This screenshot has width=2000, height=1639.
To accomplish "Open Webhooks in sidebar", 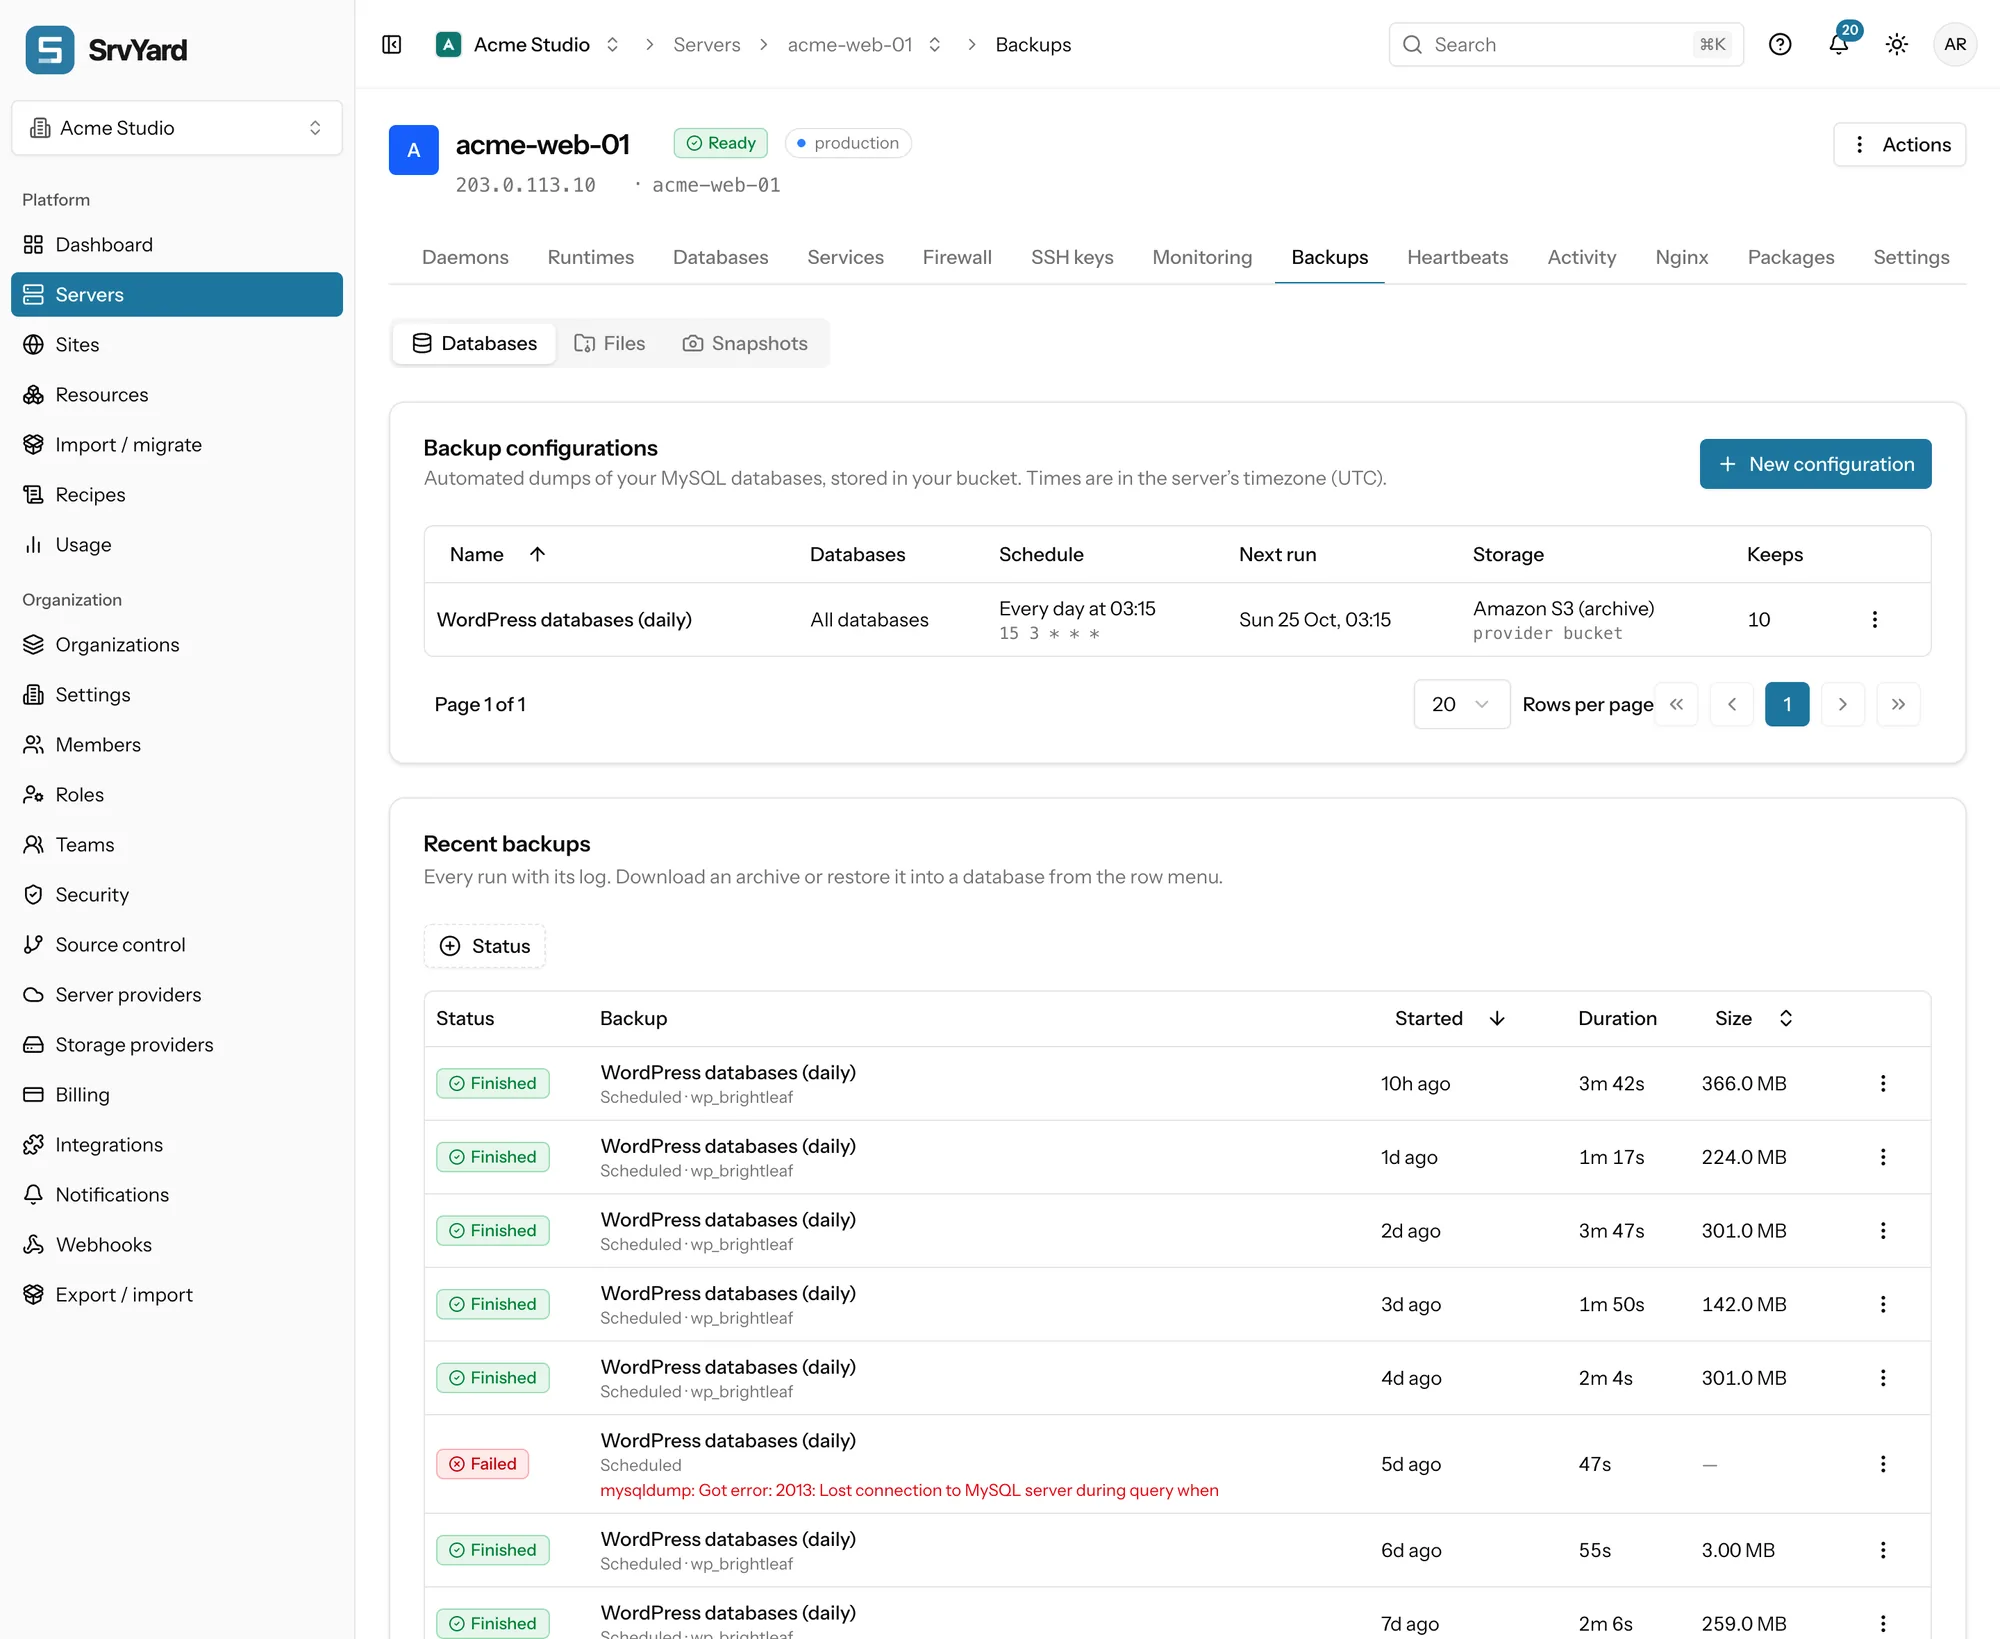I will click(177, 1245).
